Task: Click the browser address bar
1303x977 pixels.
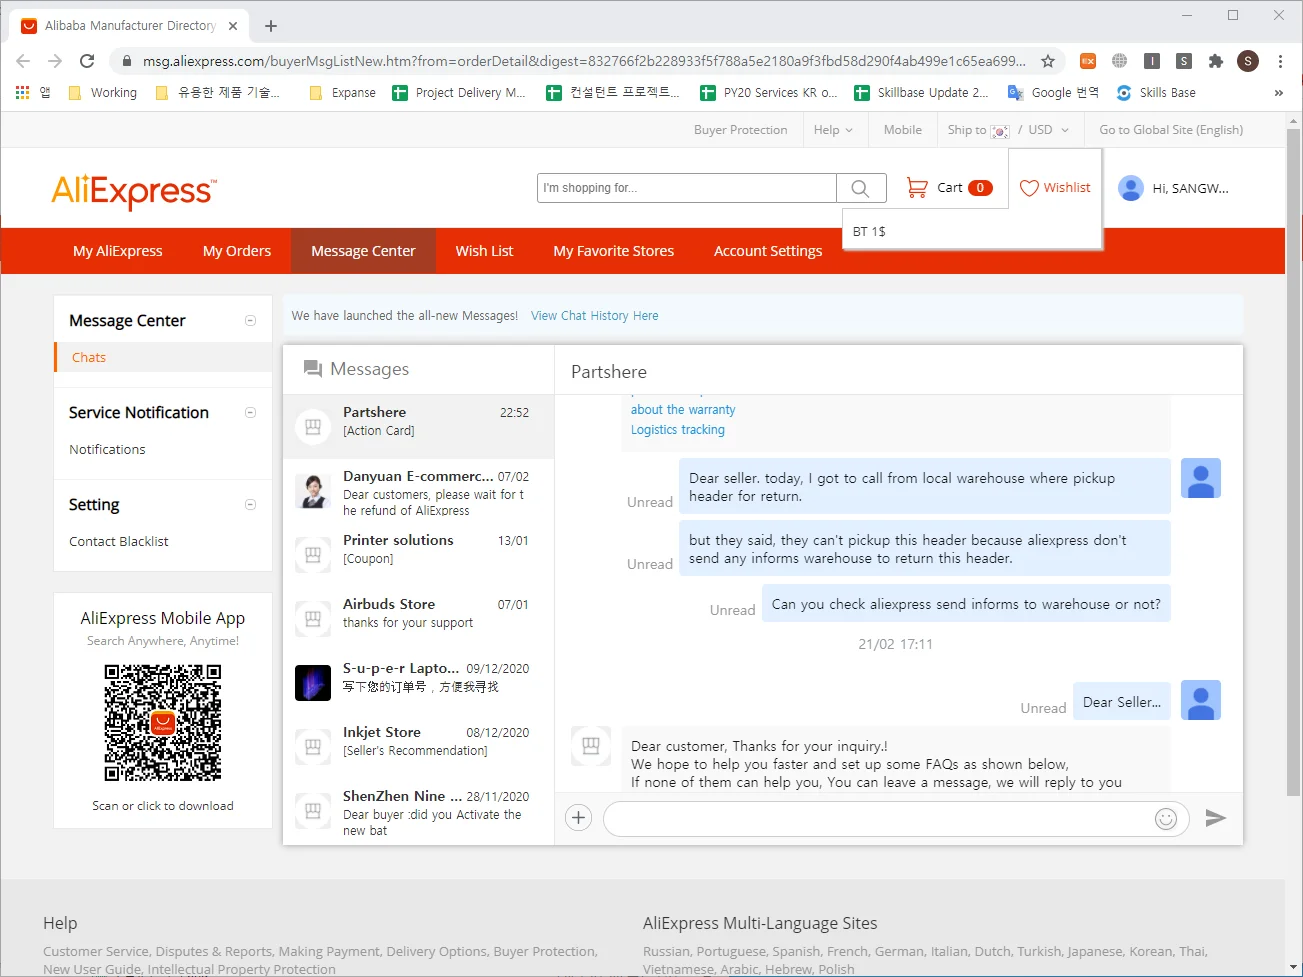Action: click(584, 61)
